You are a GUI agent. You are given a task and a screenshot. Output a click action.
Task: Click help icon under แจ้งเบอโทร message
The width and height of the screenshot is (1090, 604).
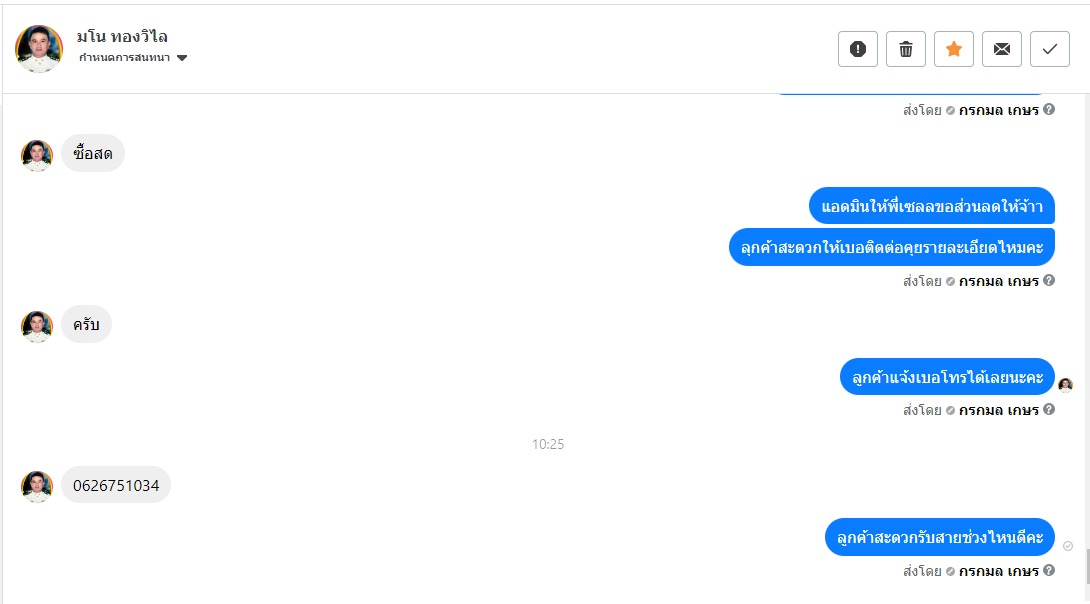tap(1049, 409)
